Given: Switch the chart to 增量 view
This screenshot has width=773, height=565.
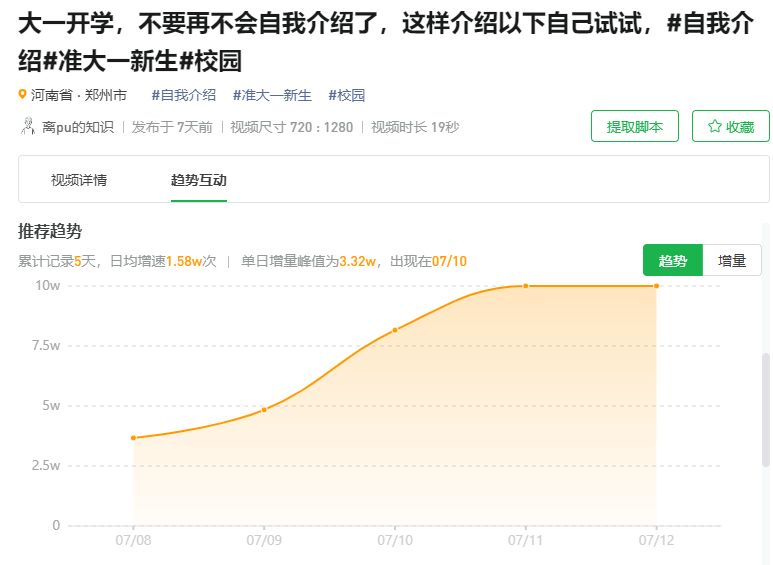Looking at the screenshot, I should click(x=732, y=260).
